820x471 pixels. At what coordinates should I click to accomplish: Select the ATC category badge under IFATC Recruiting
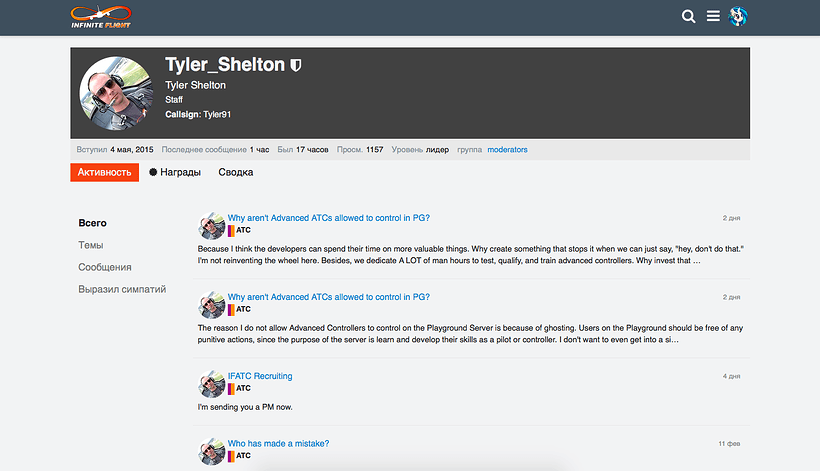pos(240,388)
